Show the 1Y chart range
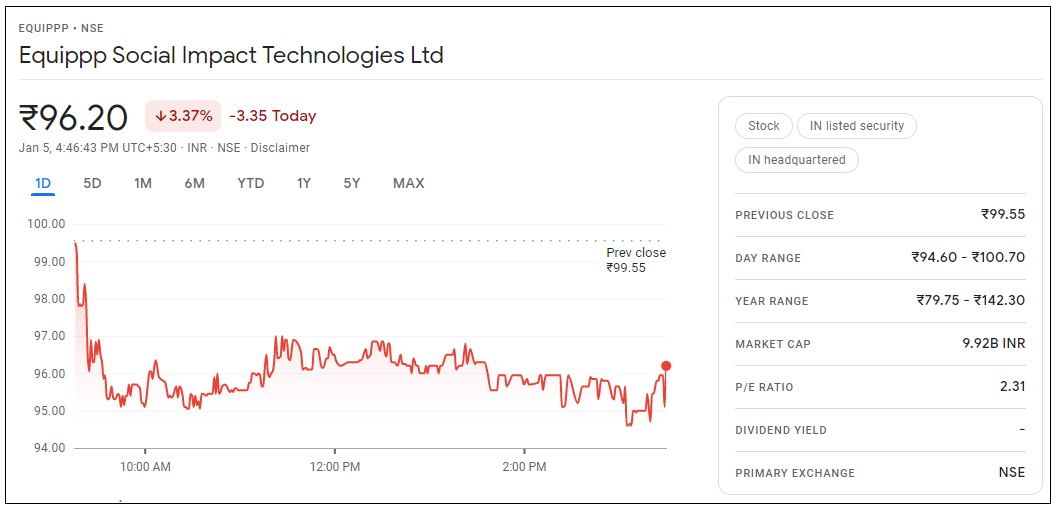The image size is (1058, 508). pos(304,184)
